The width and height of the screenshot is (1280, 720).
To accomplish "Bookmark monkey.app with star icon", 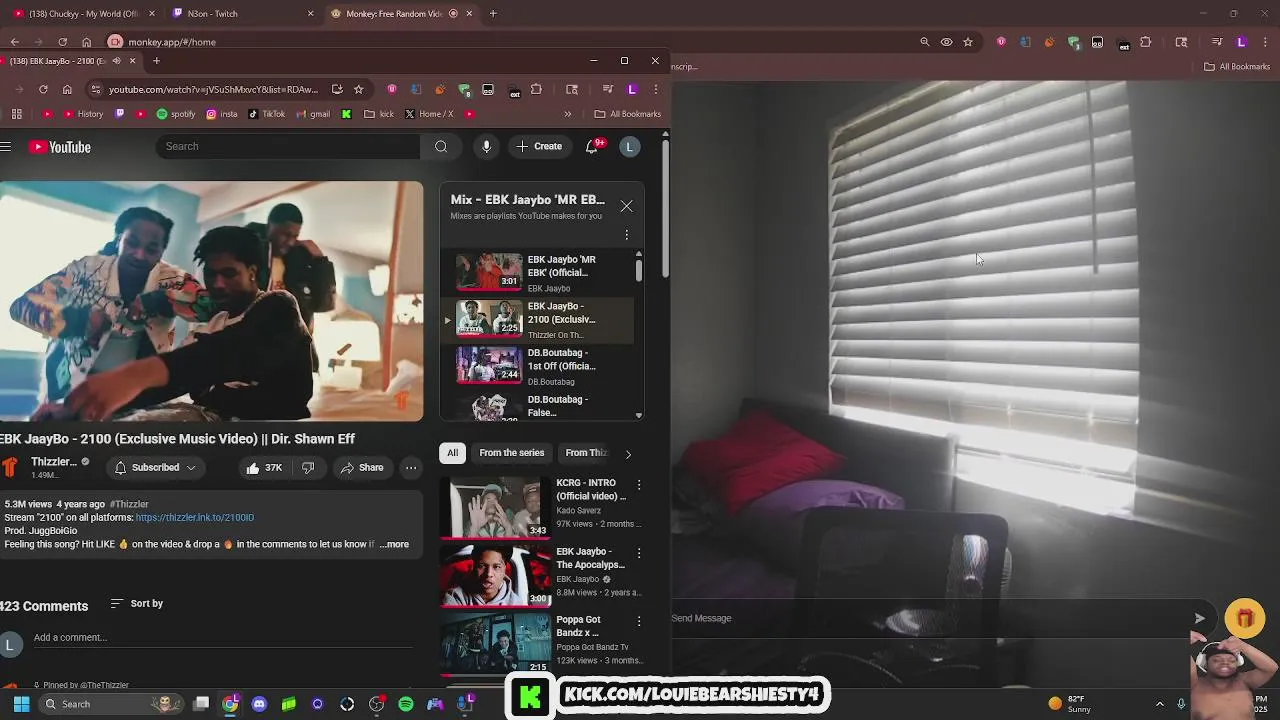I will 968,42.
